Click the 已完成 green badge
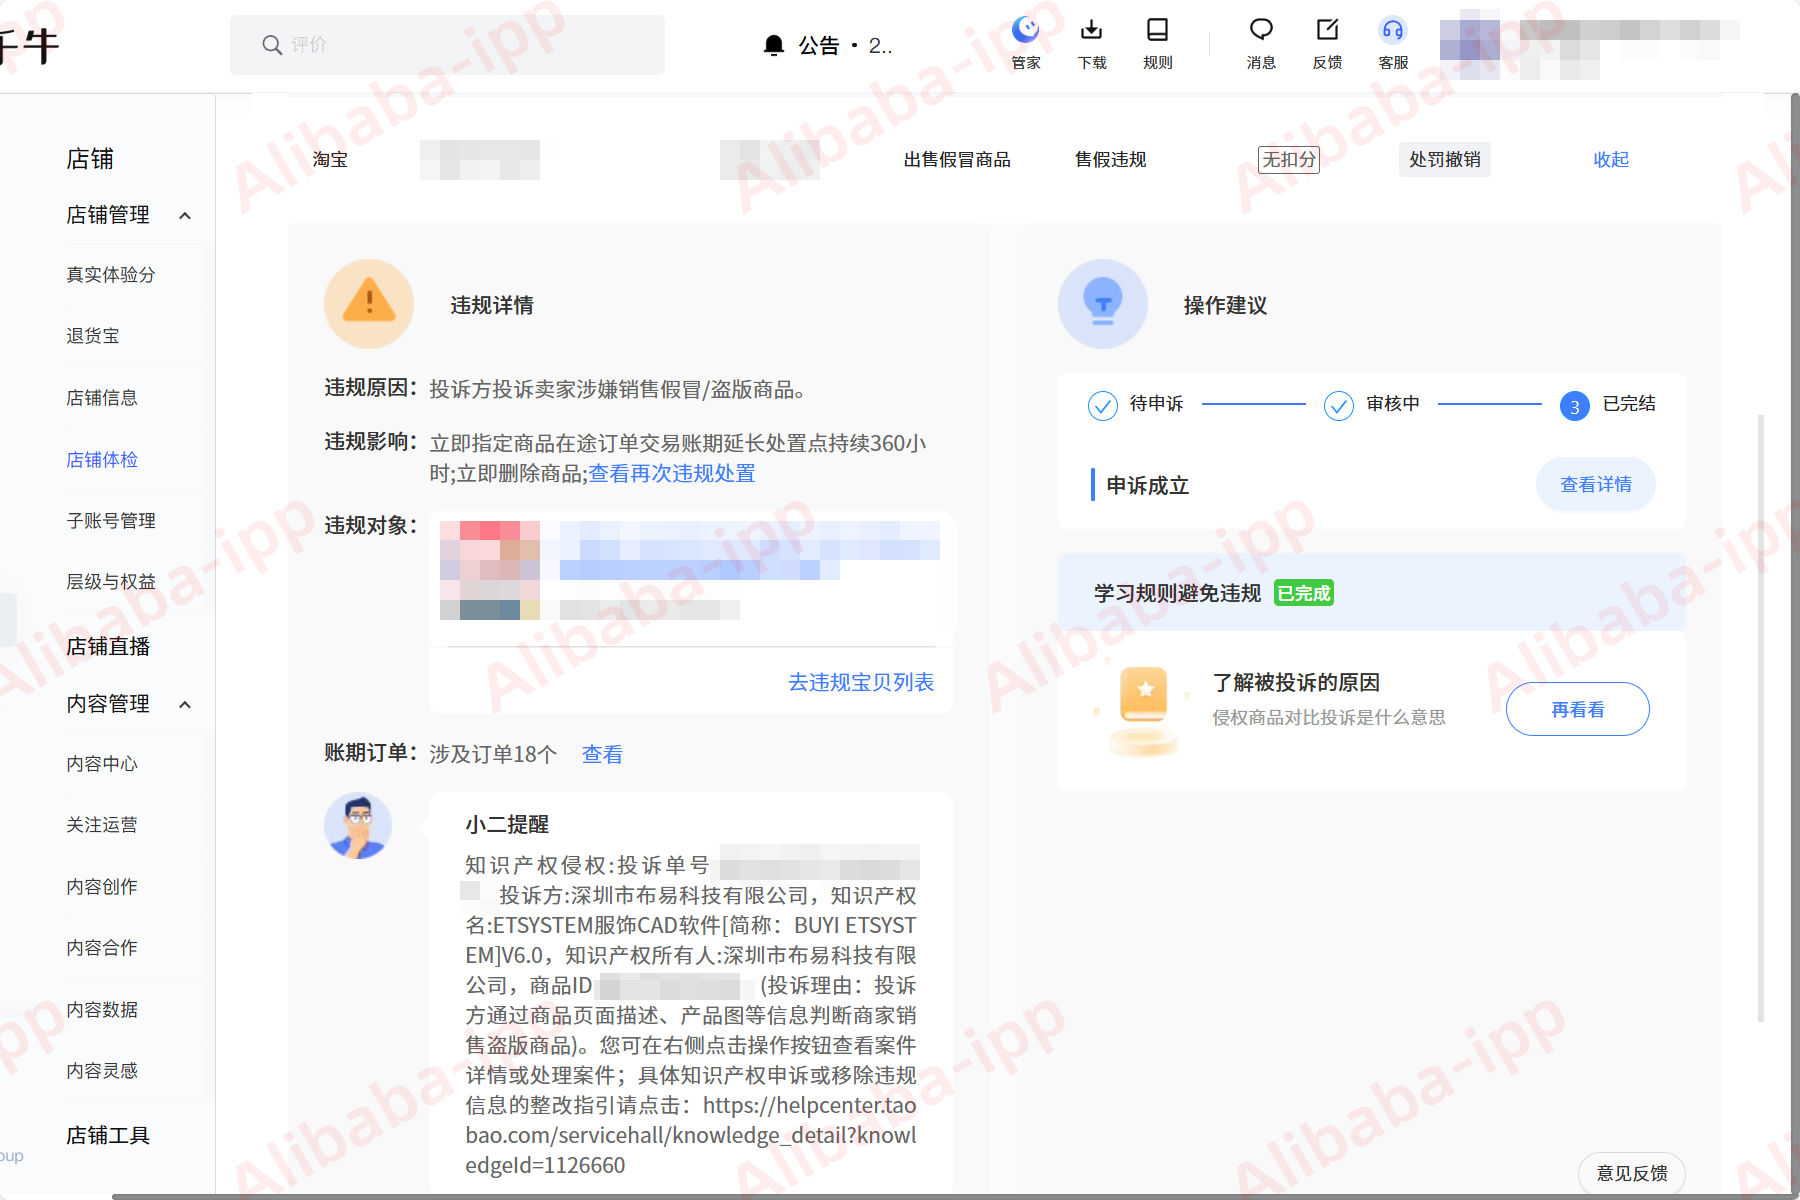 pos(1304,594)
